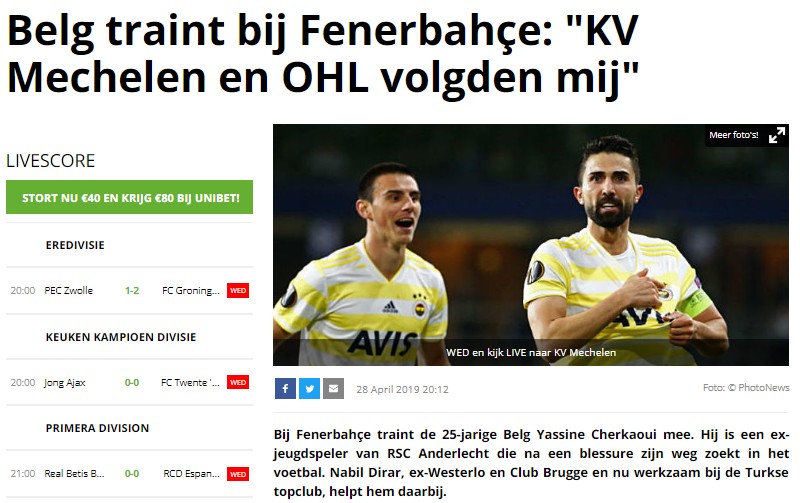
Task: Click the LIVESCORE heading
Action: point(51,161)
